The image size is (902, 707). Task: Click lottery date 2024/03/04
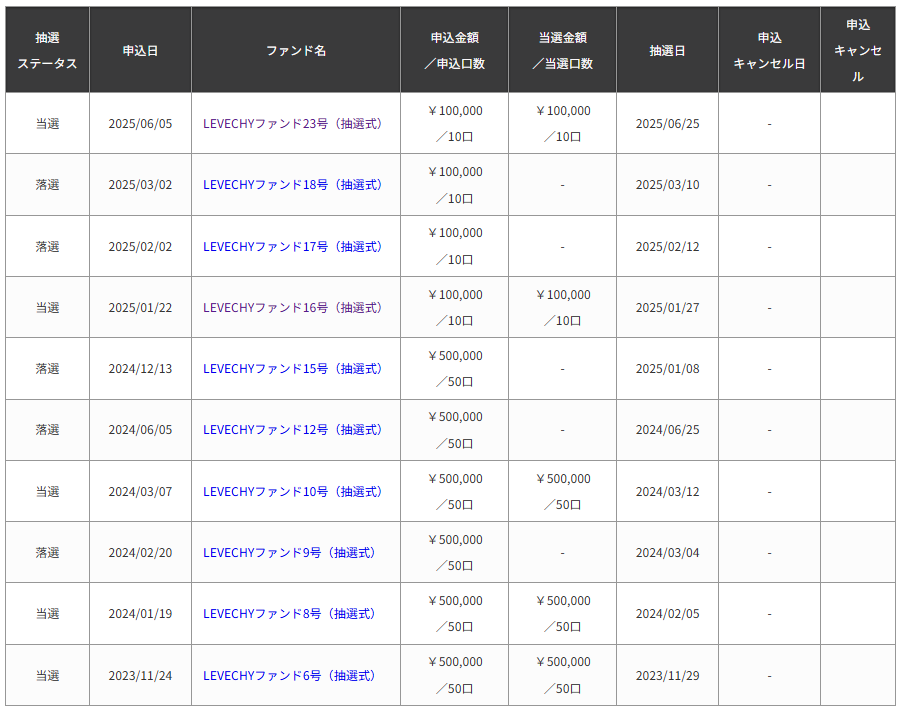tap(667, 552)
